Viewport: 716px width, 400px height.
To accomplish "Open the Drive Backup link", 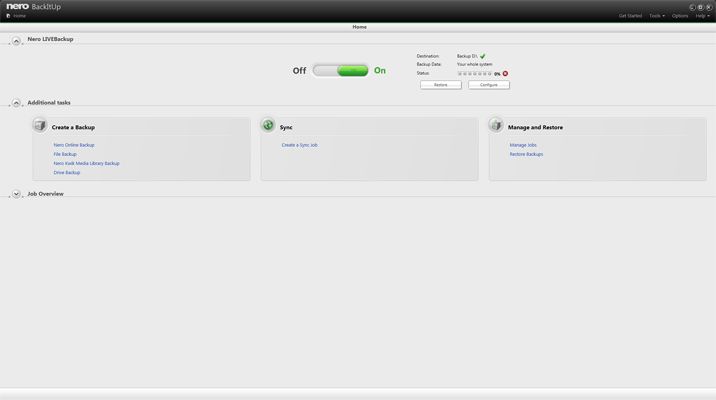I will click(x=67, y=173).
